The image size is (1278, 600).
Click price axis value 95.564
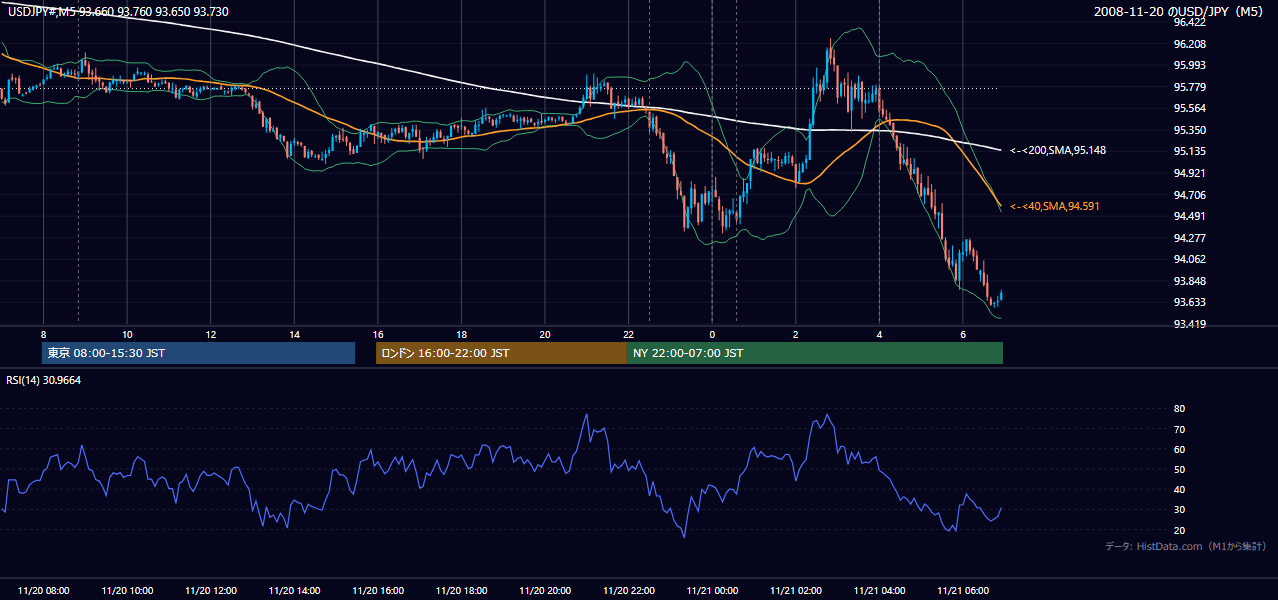[x=1189, y=108]
